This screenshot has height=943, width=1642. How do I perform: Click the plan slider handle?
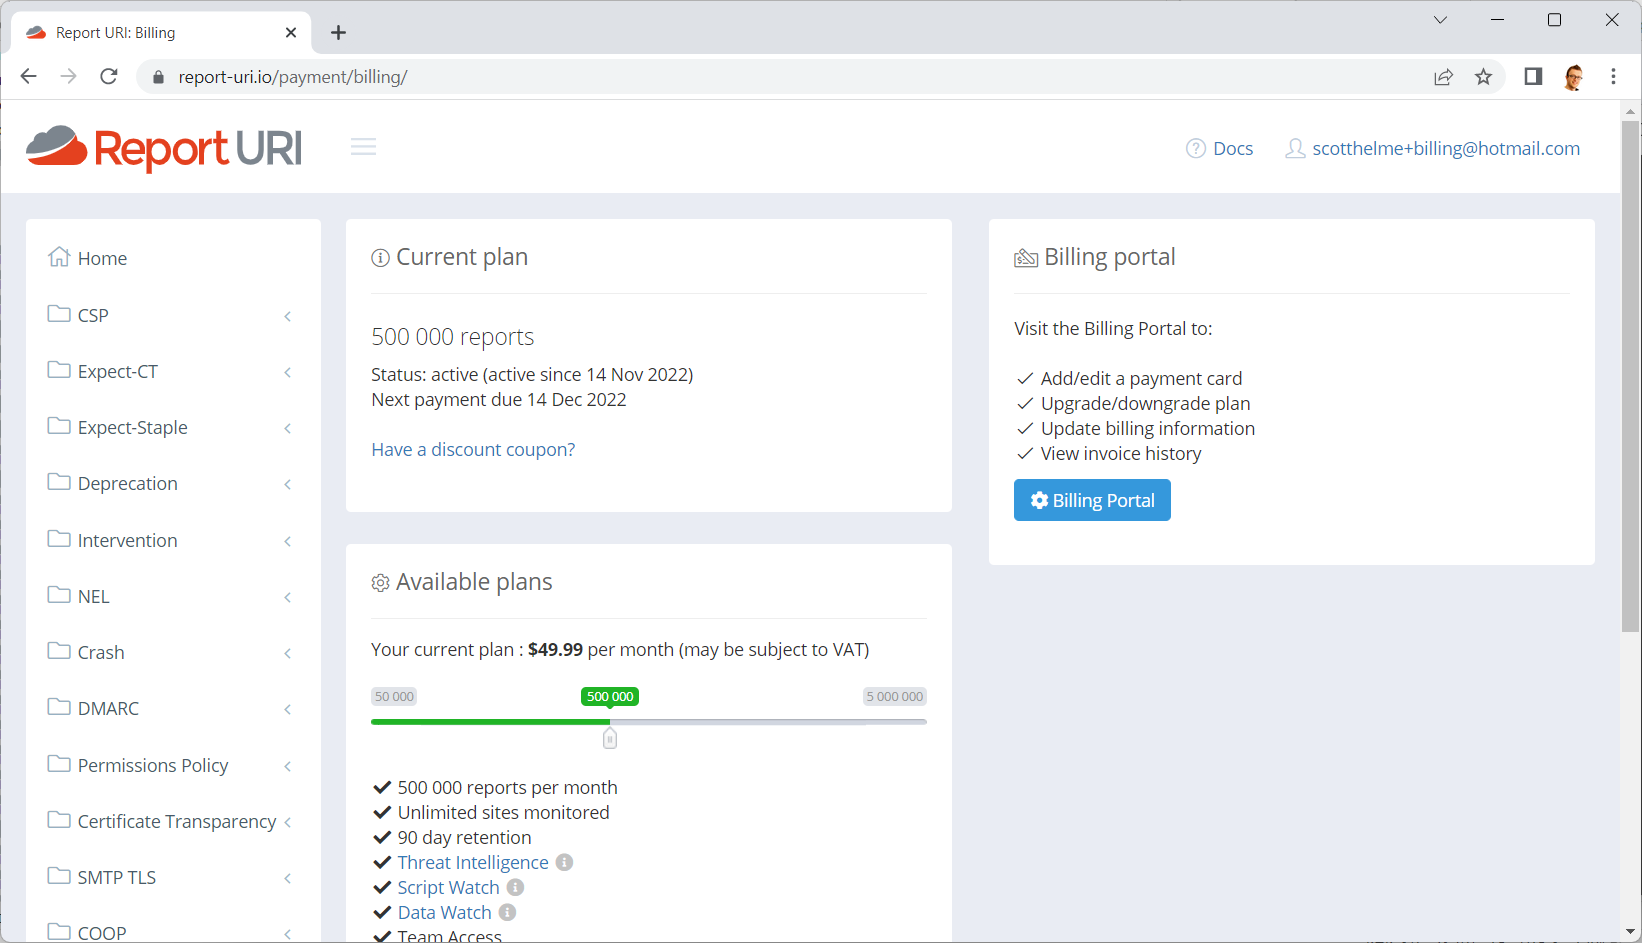point(610,738)
